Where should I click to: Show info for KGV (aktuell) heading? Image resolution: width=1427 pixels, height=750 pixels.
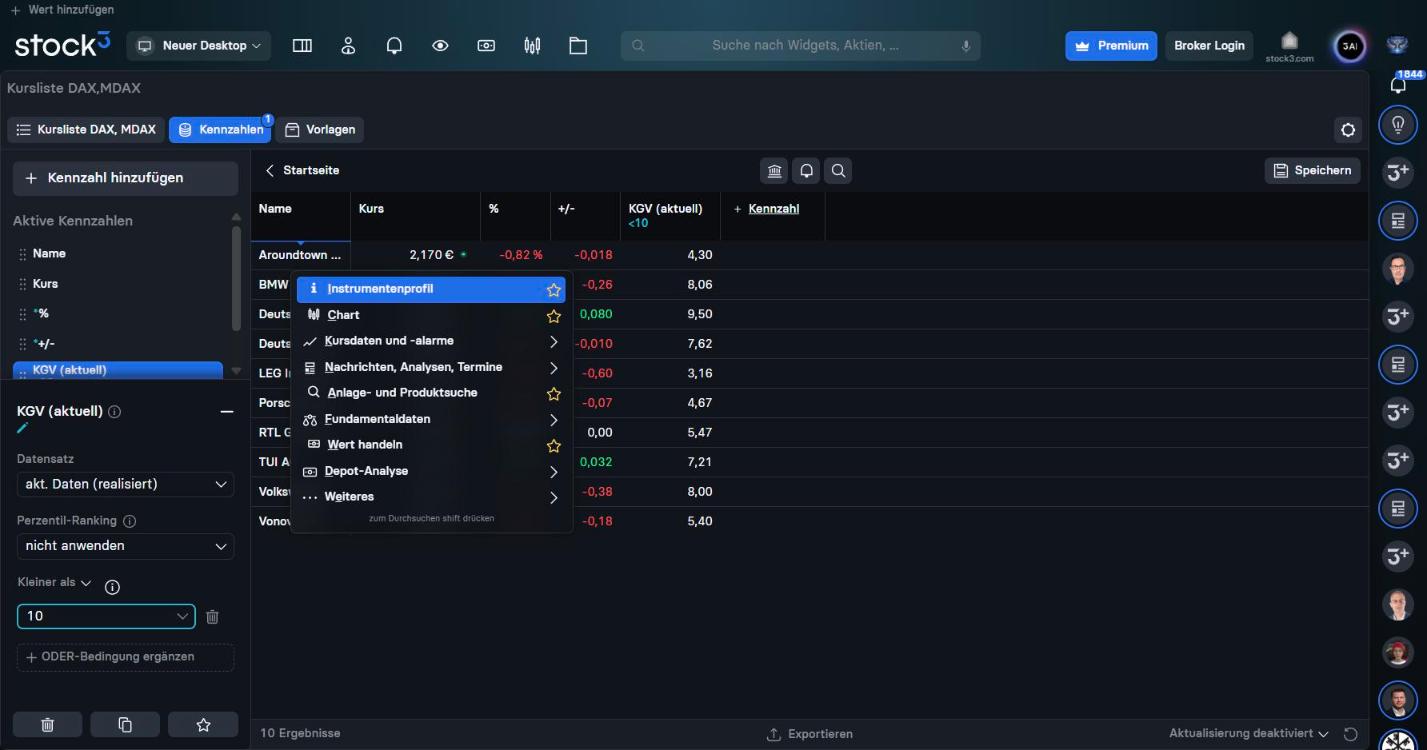115,412
